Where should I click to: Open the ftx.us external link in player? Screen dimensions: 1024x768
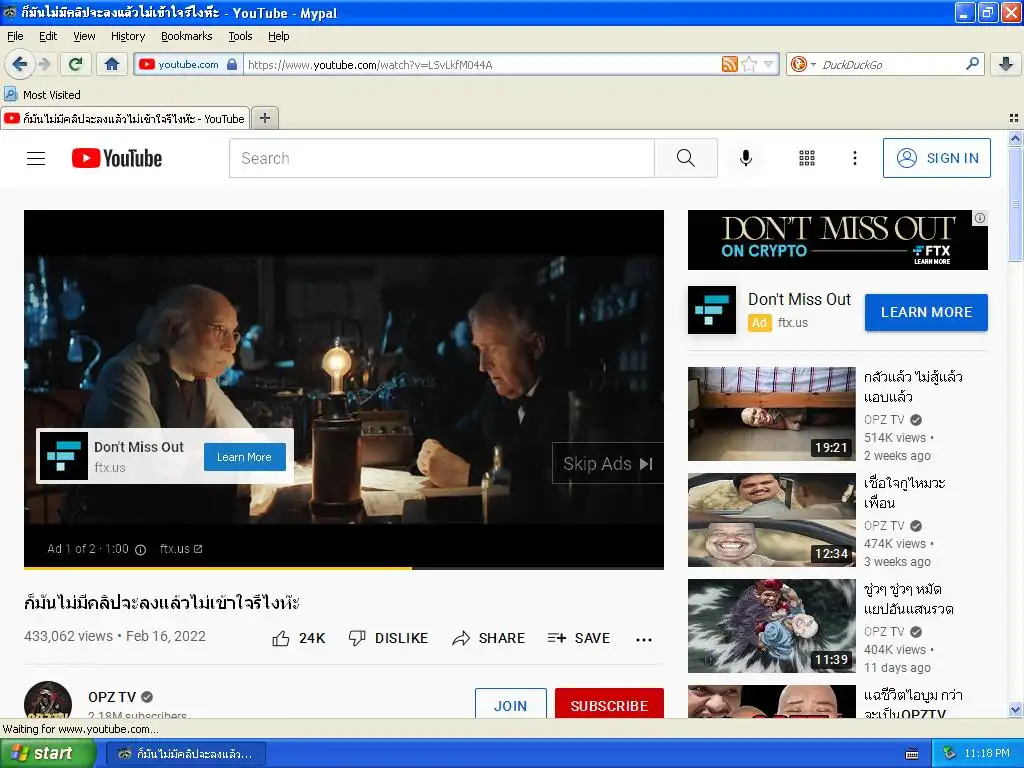click(181, 549)
